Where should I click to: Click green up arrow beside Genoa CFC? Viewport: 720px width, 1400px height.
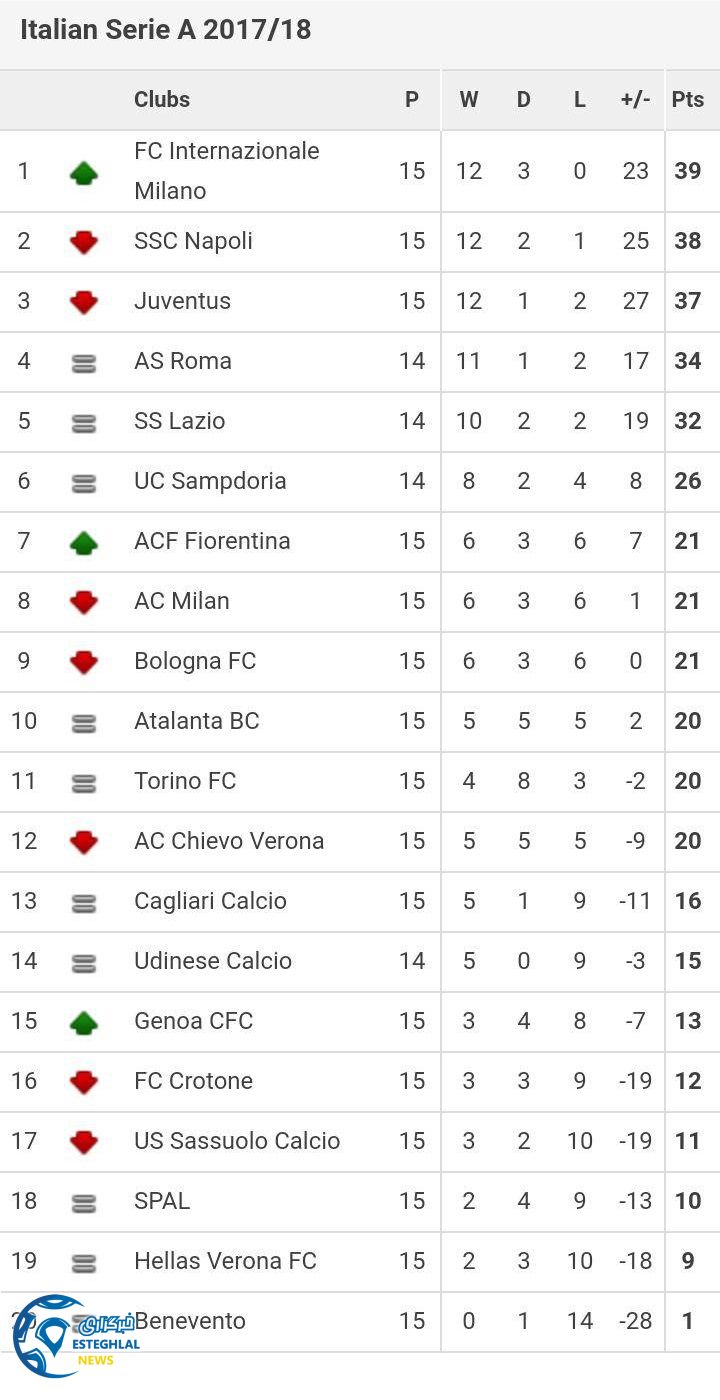tap(84, 1022)
